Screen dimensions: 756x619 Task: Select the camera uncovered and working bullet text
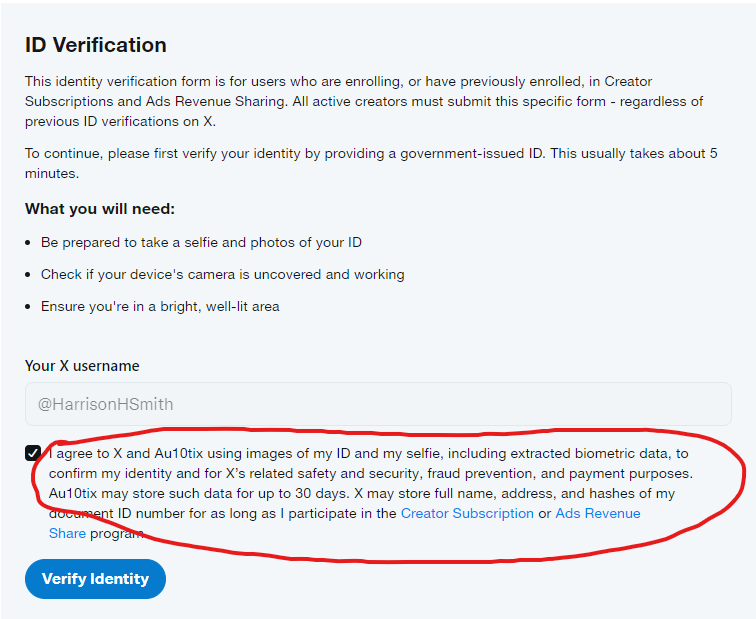(x=222, y=274)
